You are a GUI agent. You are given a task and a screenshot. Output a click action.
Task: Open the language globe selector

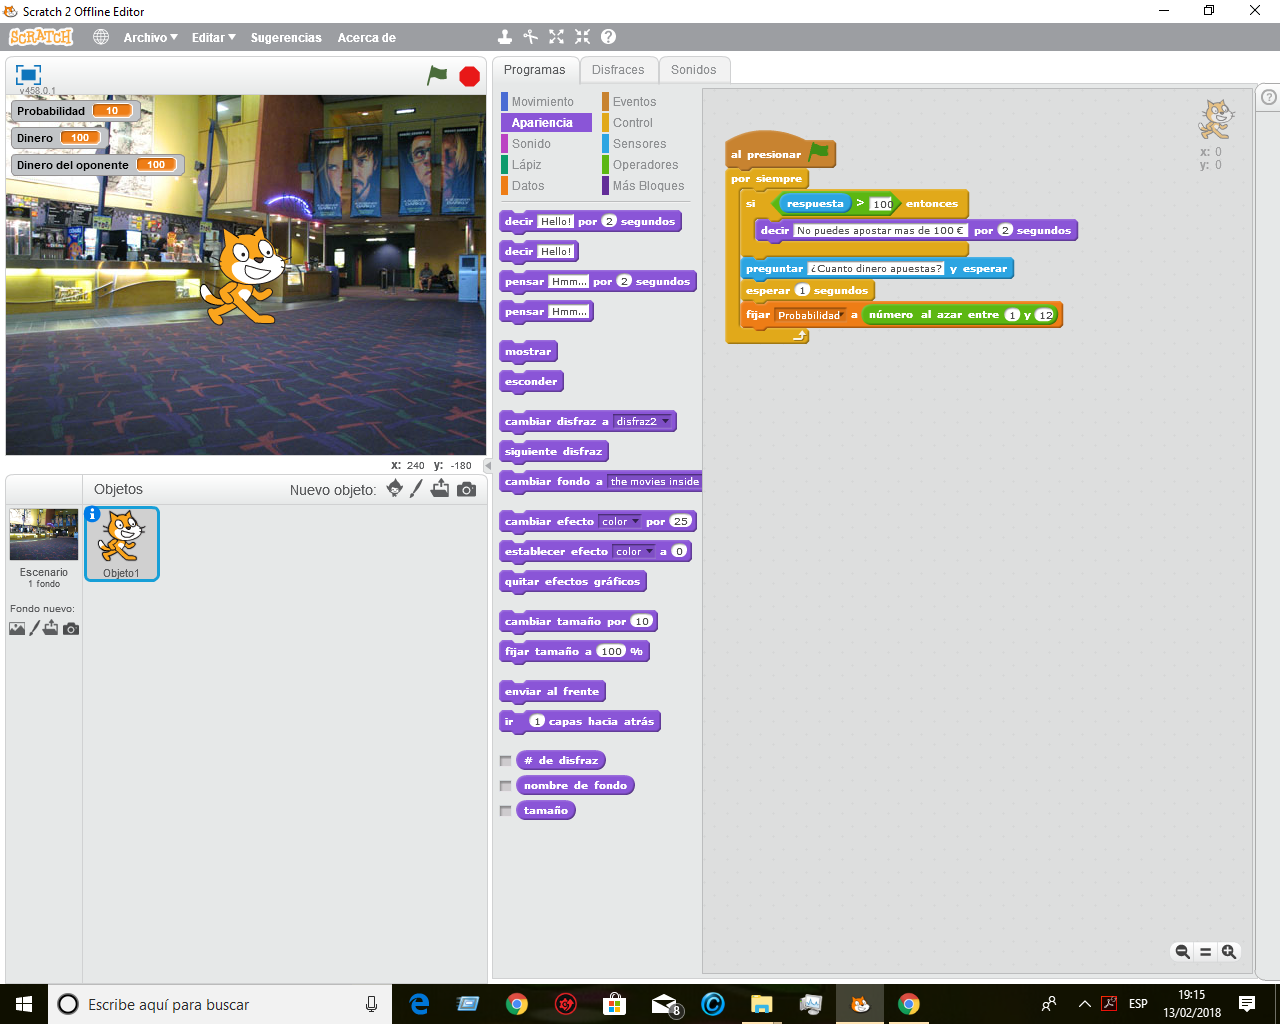tap(100, 37)
